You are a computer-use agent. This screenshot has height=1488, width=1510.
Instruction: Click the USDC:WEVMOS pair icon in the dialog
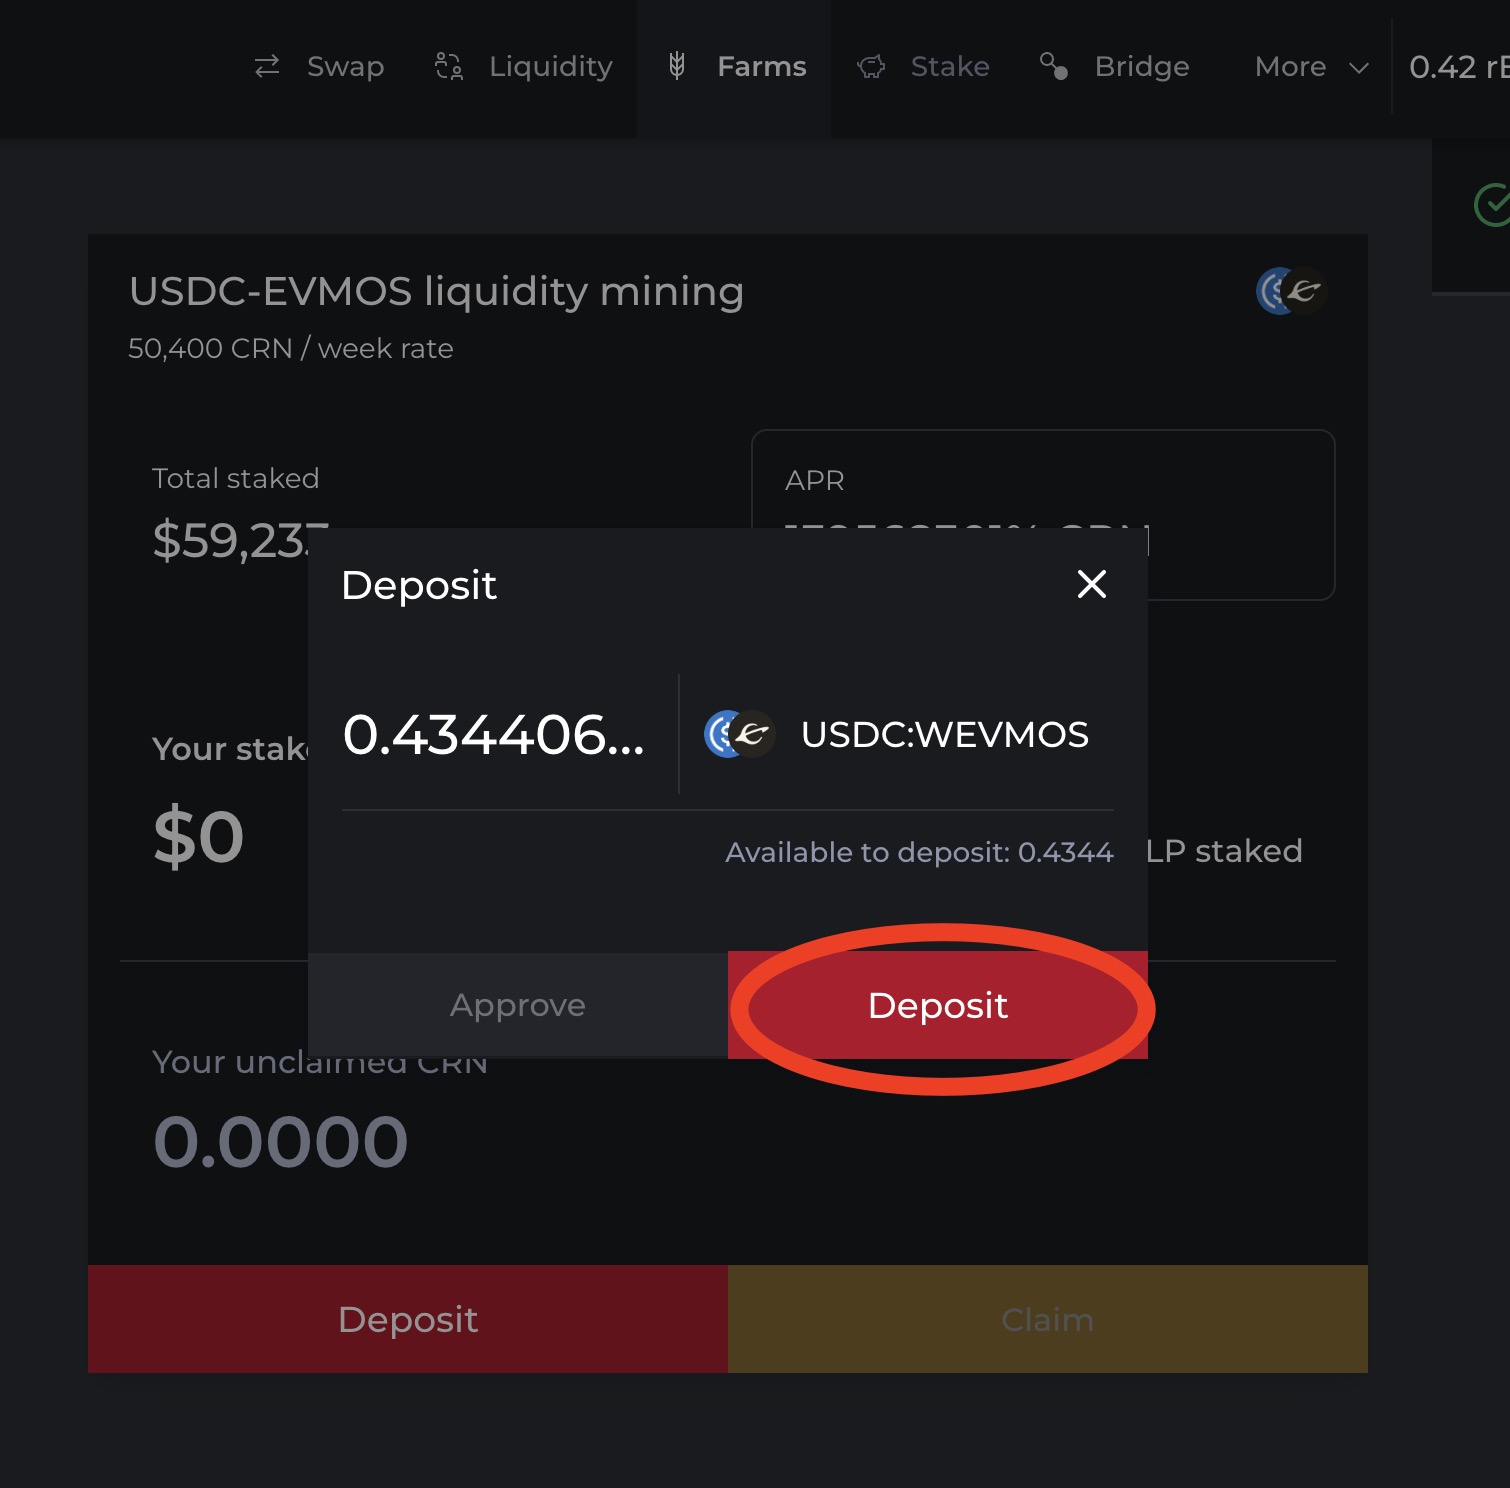(740, 734)
